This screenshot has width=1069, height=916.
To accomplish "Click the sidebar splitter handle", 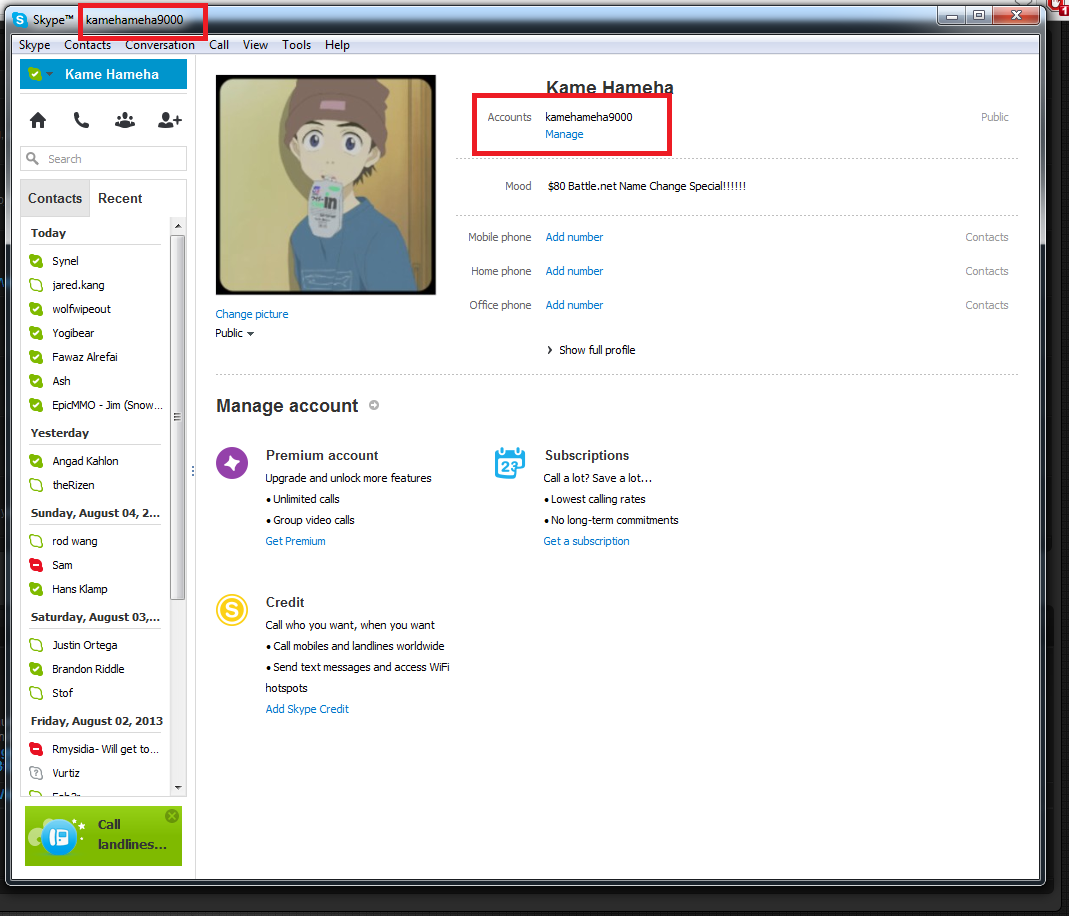I will [193, 471].
